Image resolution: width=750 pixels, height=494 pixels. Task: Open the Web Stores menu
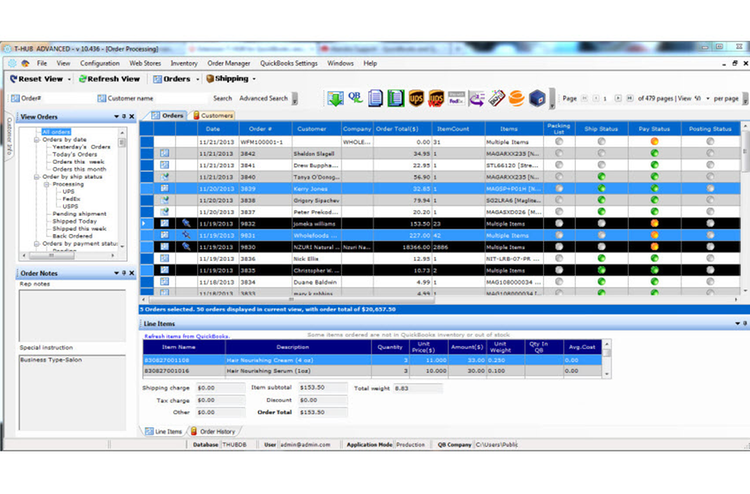tap(145, 63)
